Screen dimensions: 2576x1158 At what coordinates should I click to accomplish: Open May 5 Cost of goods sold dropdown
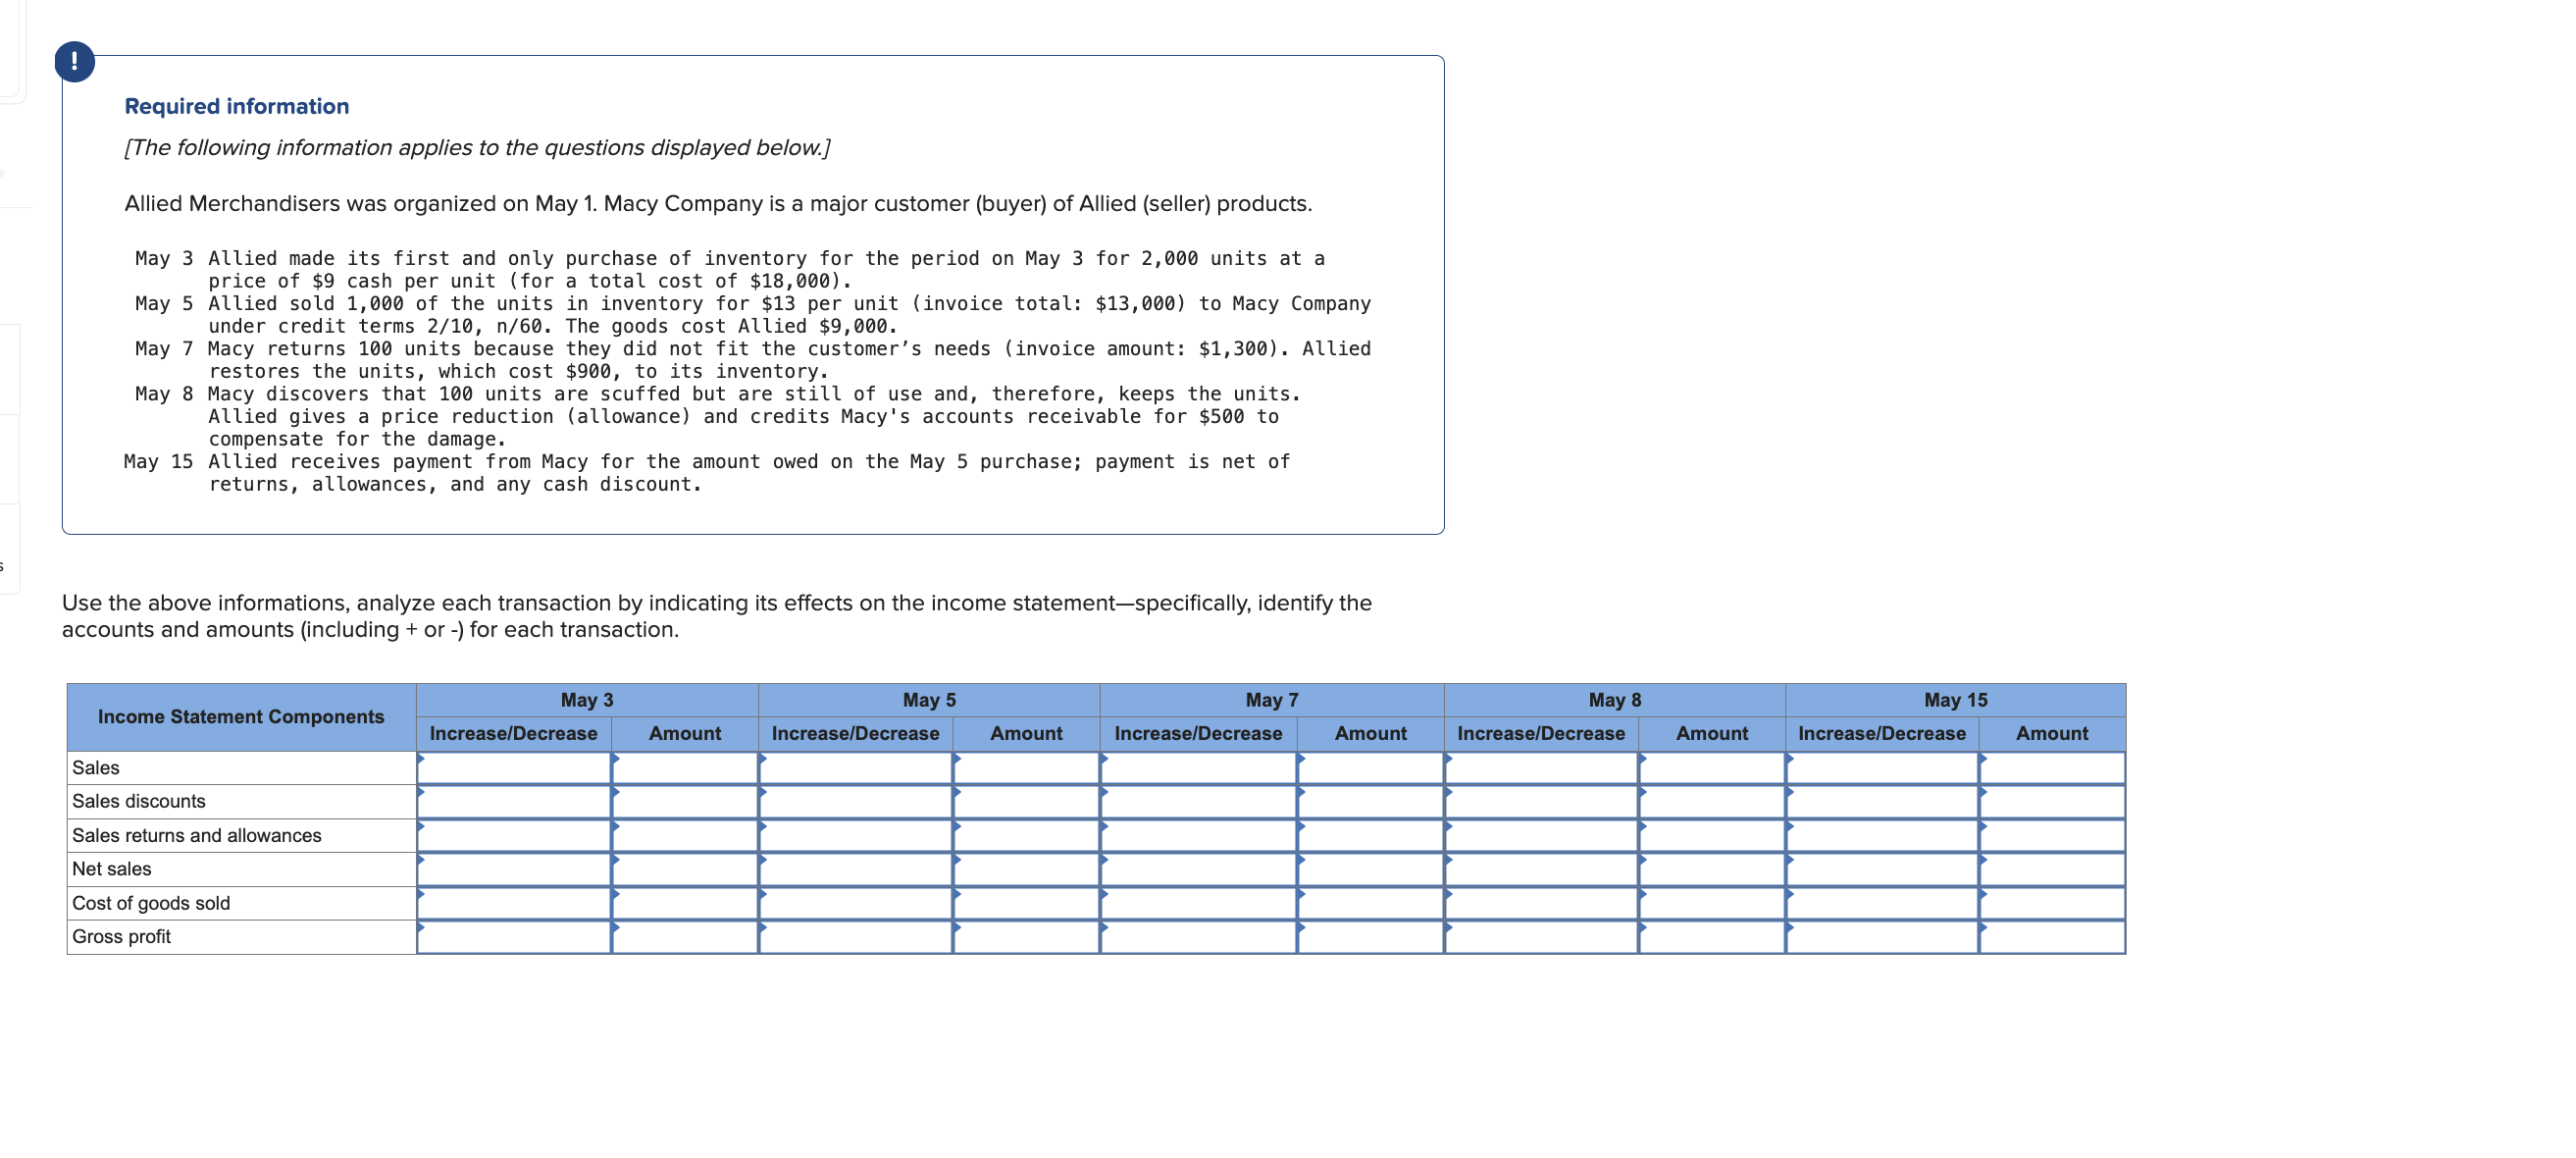(855, 903)
